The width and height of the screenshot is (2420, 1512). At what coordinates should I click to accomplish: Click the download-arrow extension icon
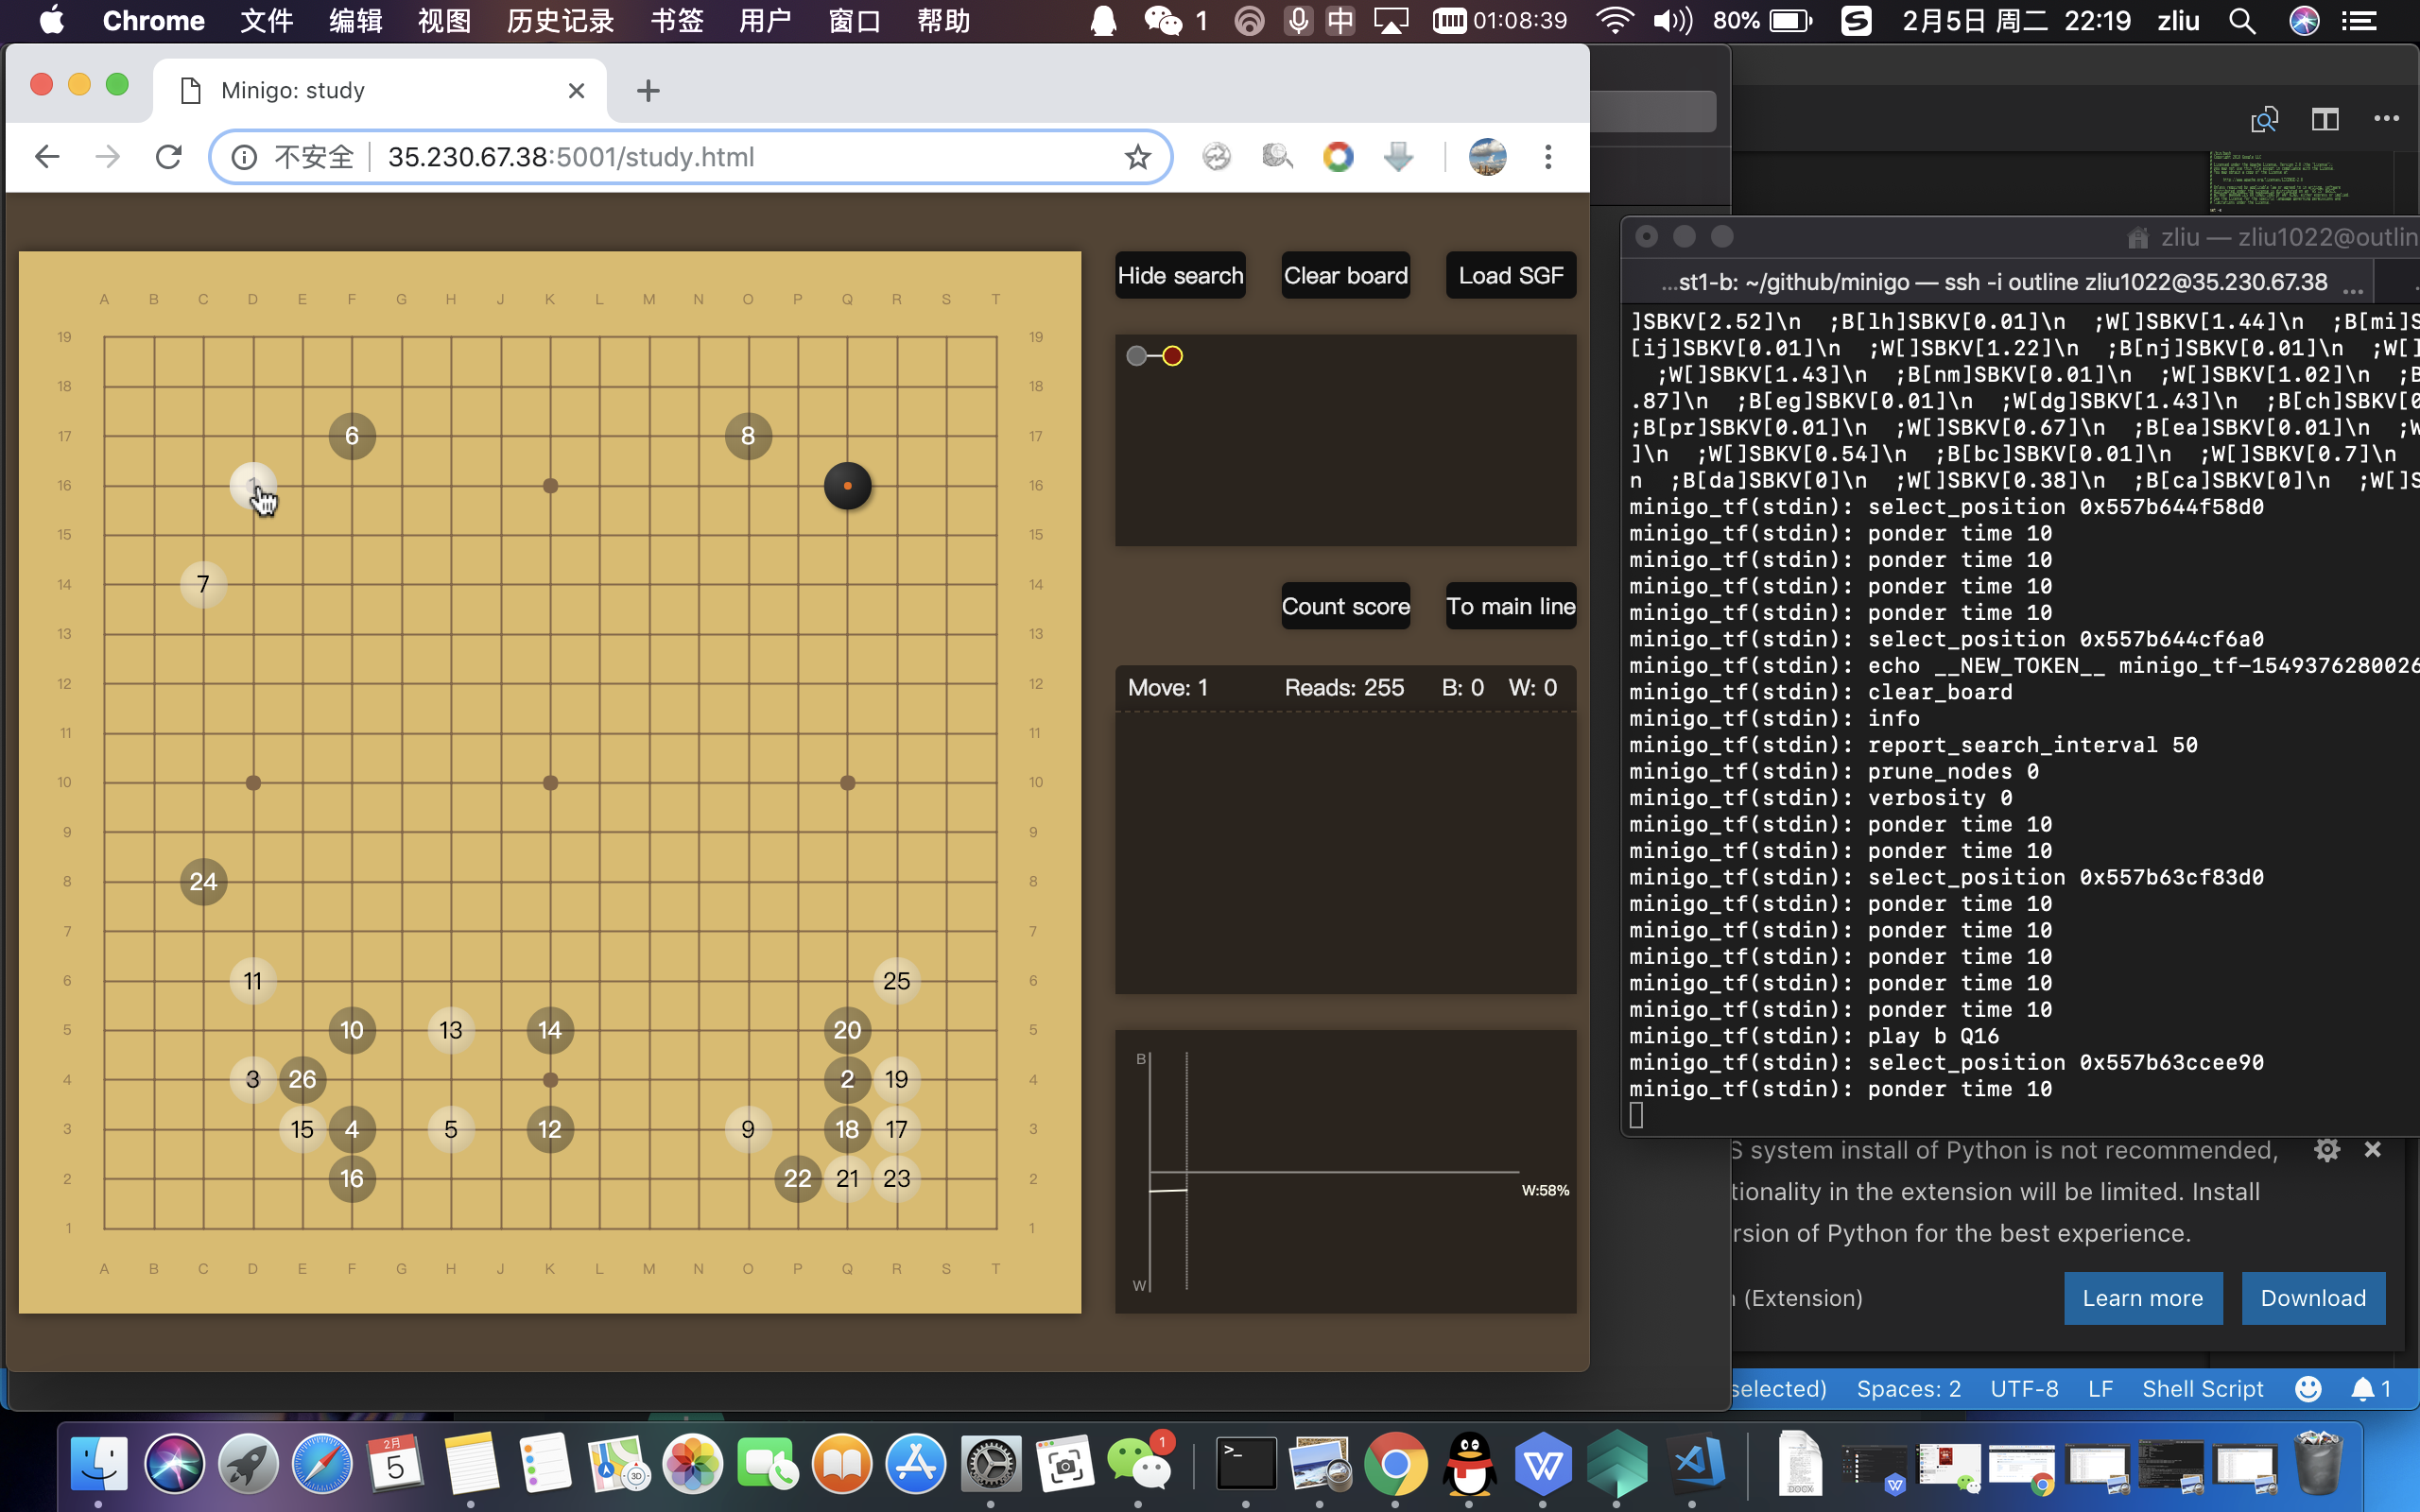pos(1397,156)
